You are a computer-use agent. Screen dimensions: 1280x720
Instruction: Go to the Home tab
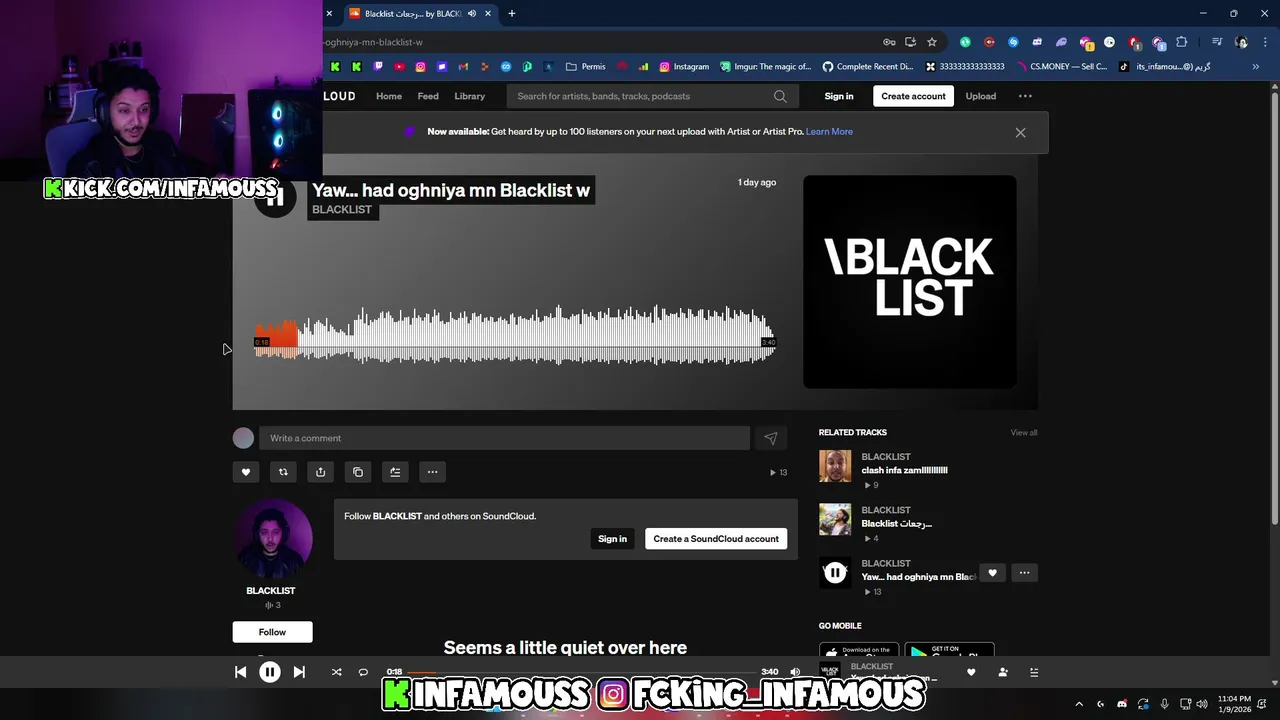[389, 96]
